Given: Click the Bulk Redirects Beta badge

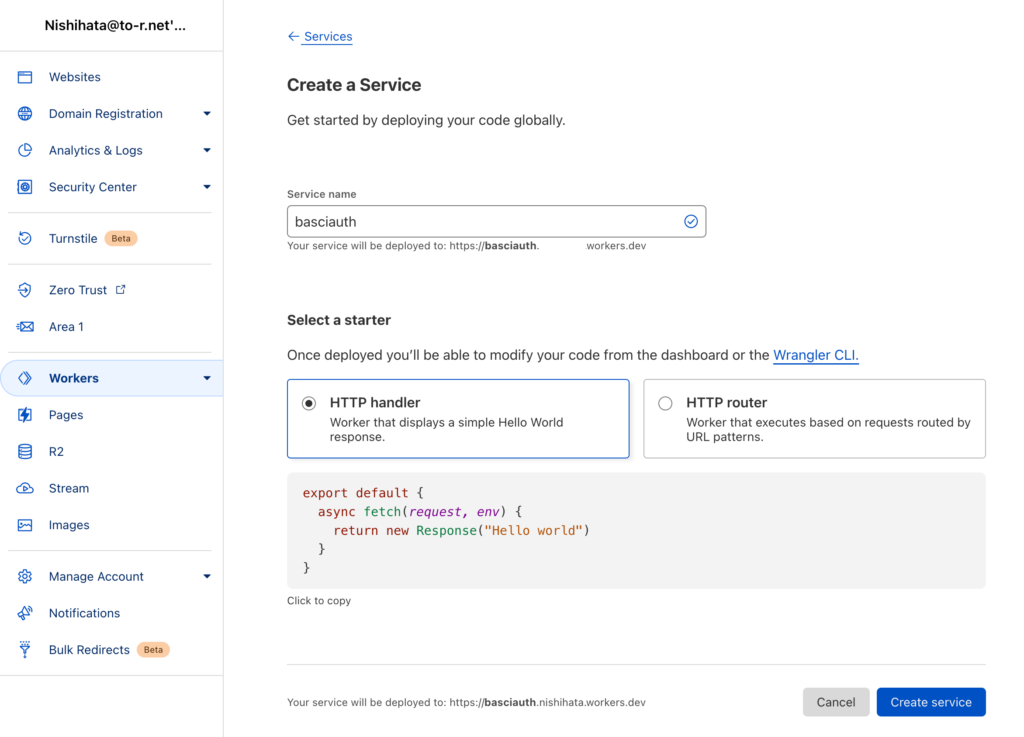Looking at the screenshot, I should point(153,650).
